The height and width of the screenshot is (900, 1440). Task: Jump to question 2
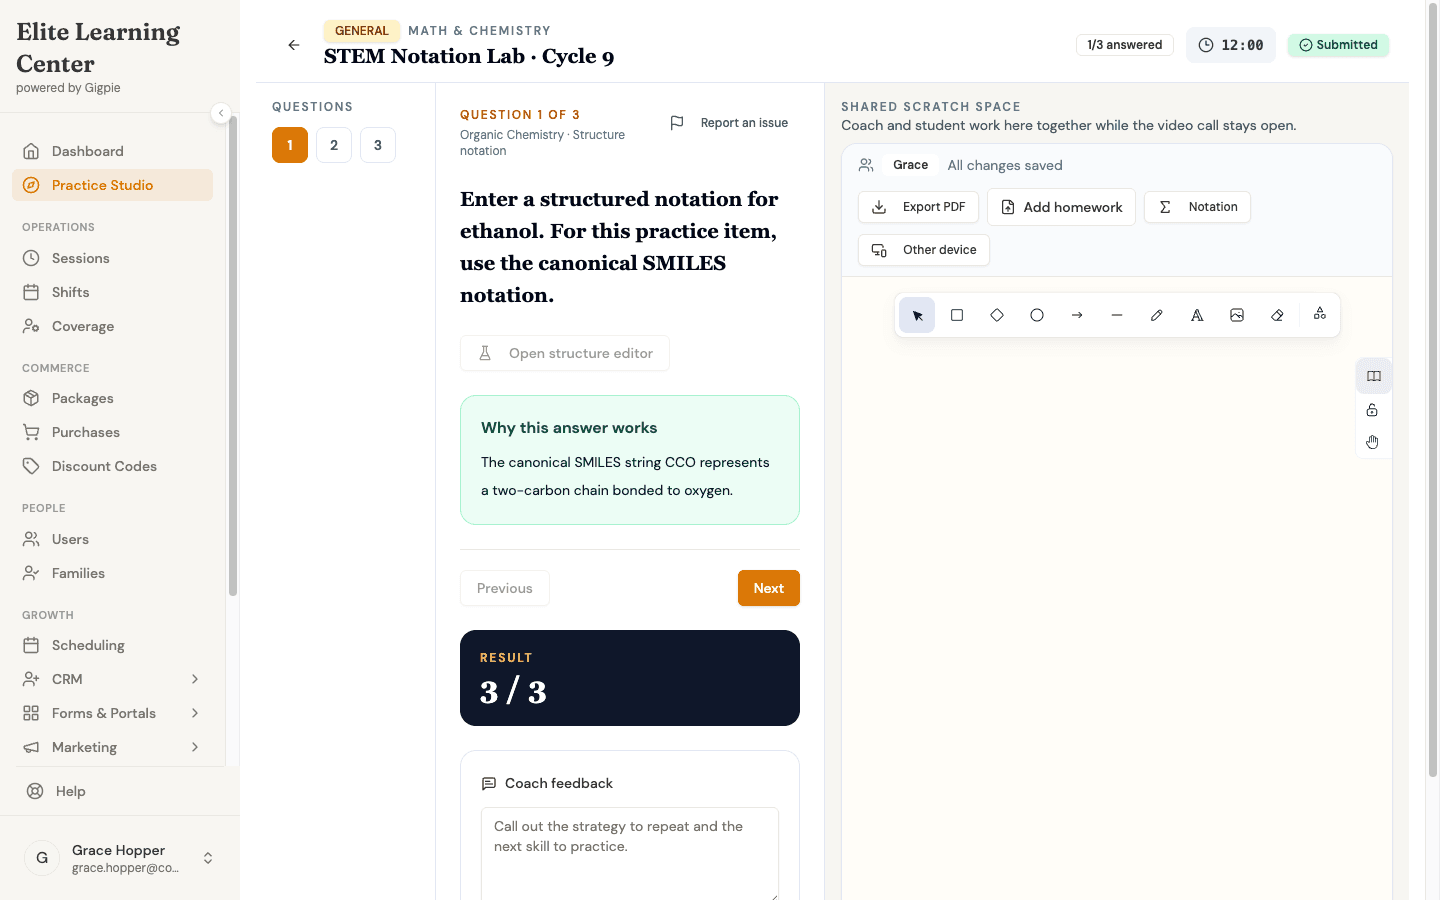[334, 145]
